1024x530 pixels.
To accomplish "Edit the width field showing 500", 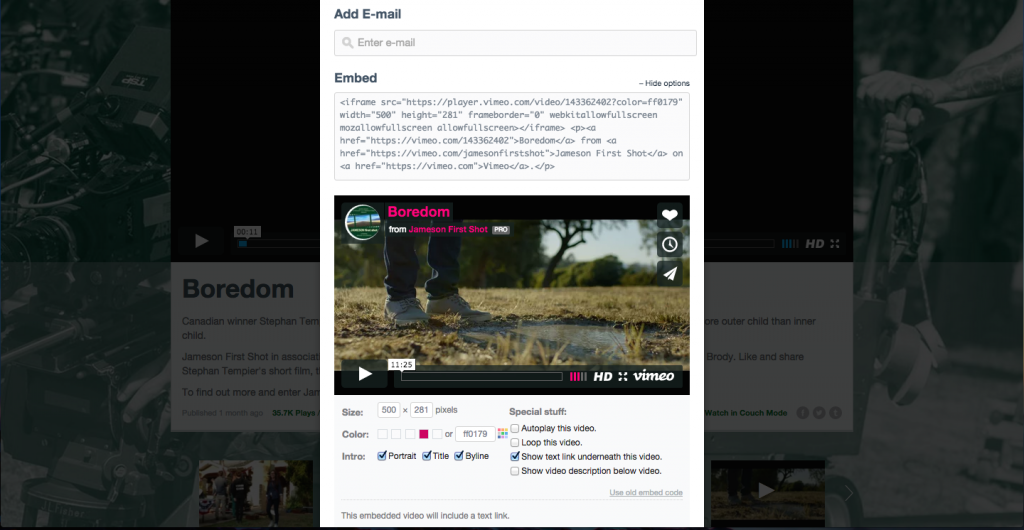I will (389, 410).
